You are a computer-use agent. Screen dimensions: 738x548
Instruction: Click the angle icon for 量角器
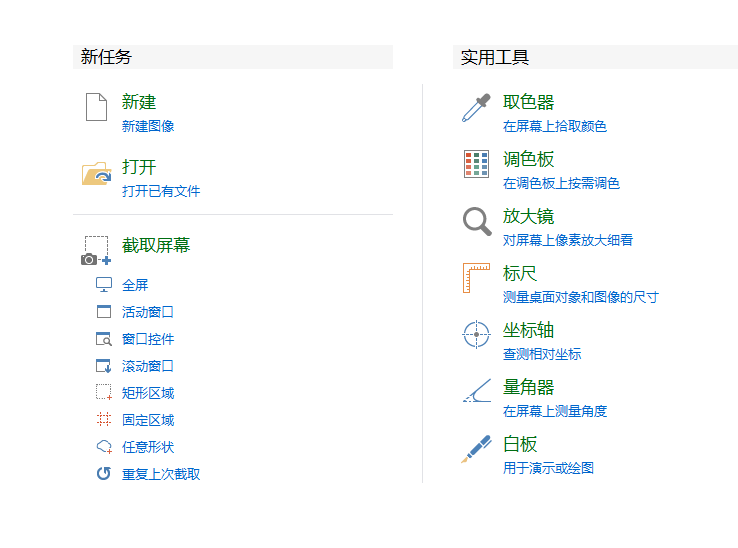coord(477,391)
